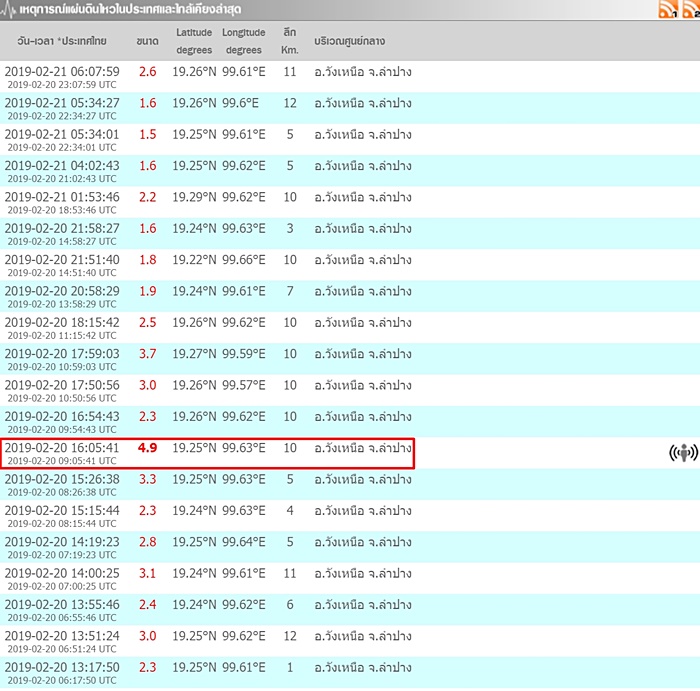700x691 pixels.
Task: Click the broadcast signal icon beside magnitude 4.9 row
Action: tap(683, 453)
